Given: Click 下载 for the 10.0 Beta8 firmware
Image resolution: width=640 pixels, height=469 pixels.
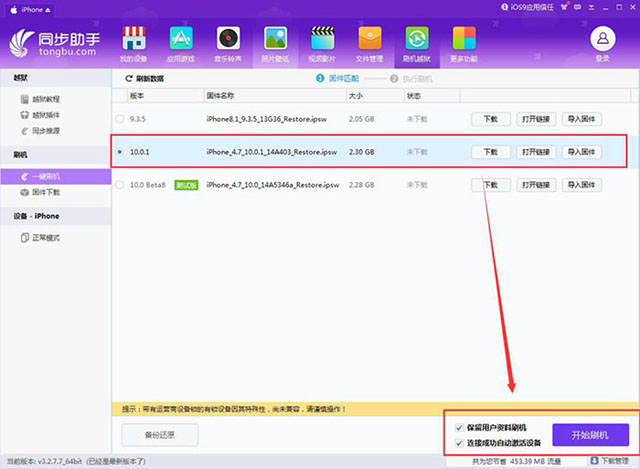Looking at the screenshot, I should (x=491, y=185).
